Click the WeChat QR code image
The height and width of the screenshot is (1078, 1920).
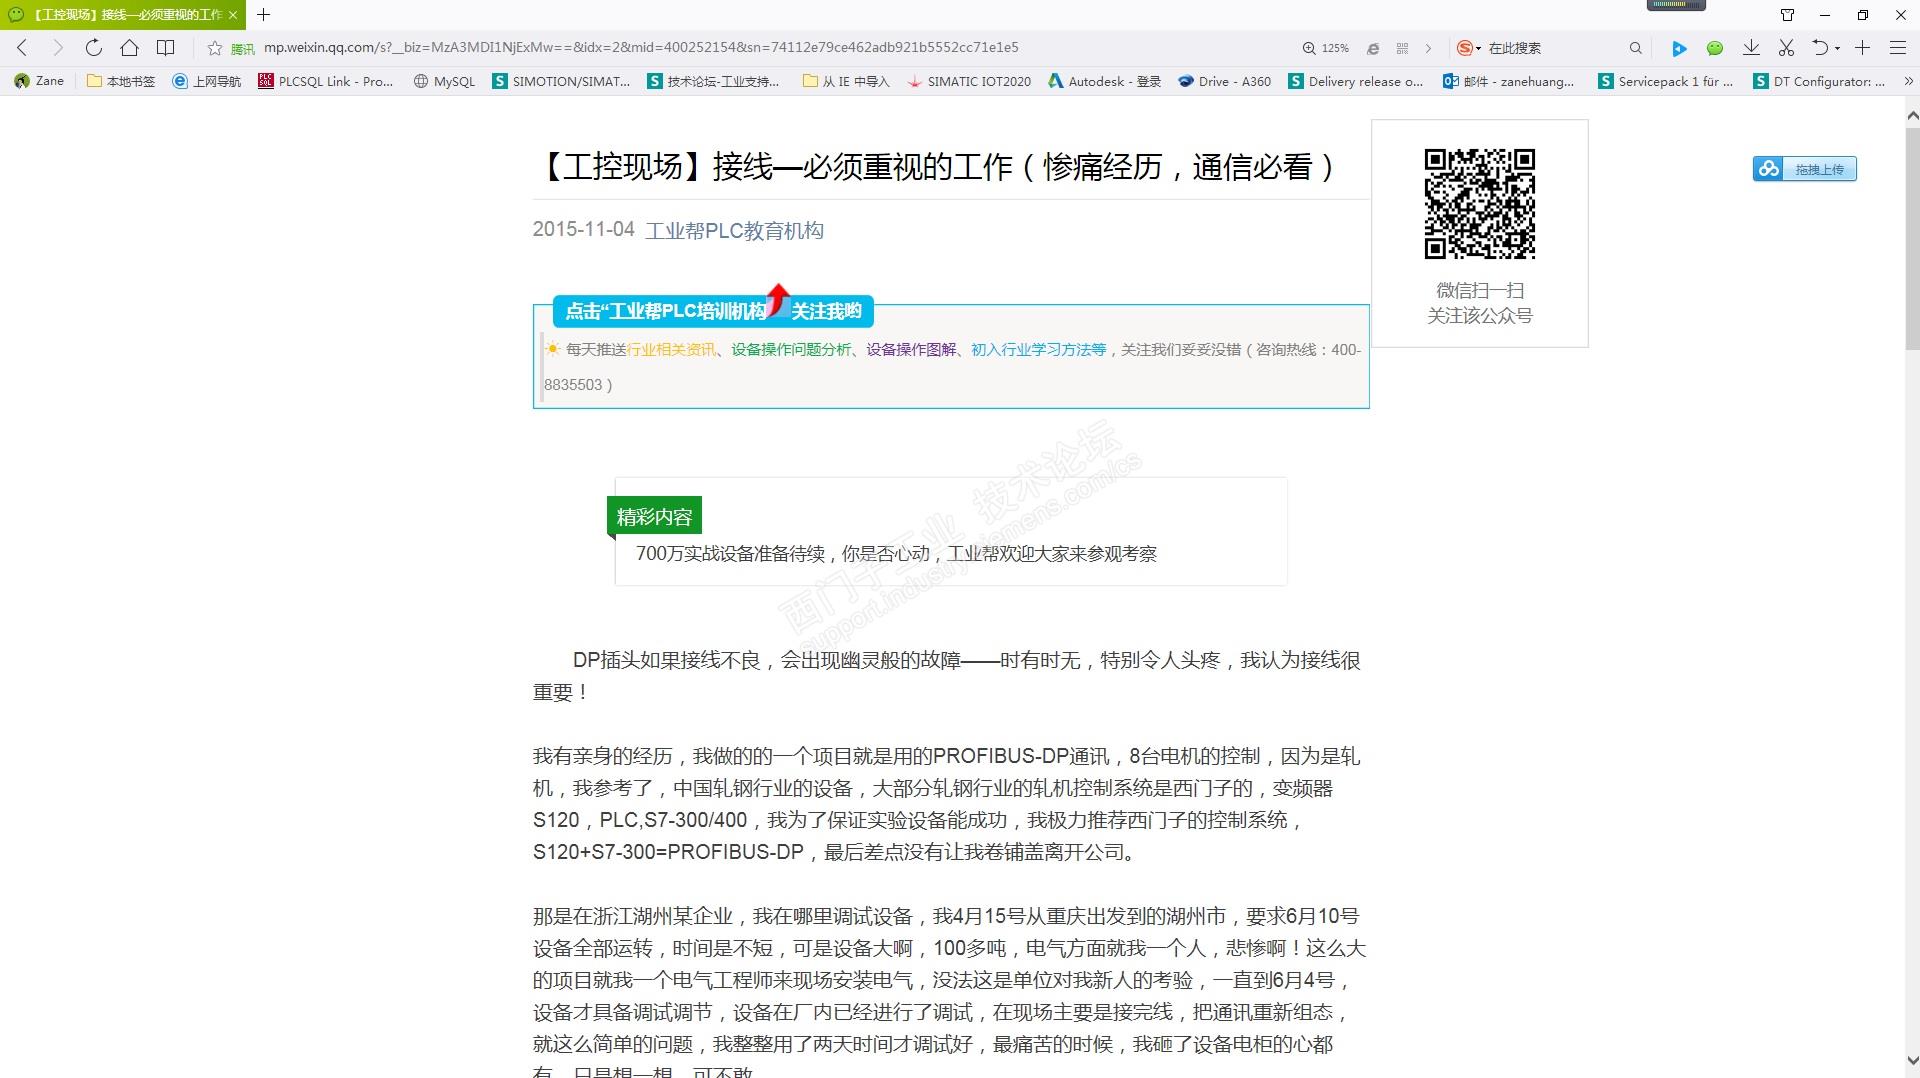coord(1480,204)
